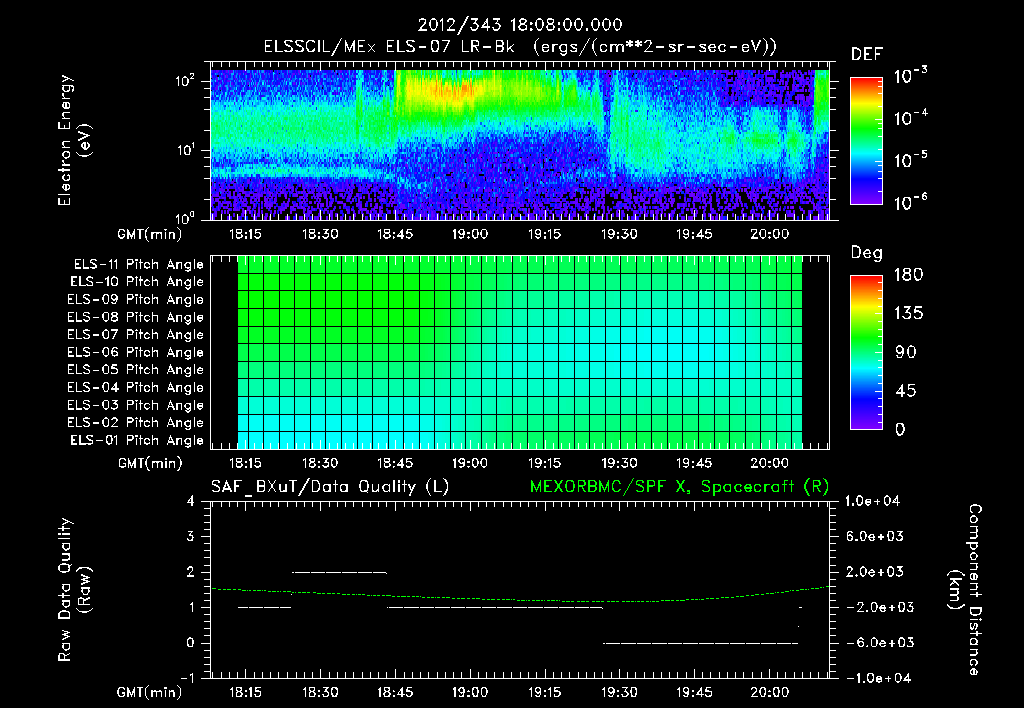Click the 10^2 electron energy tick label

point(185,81)
